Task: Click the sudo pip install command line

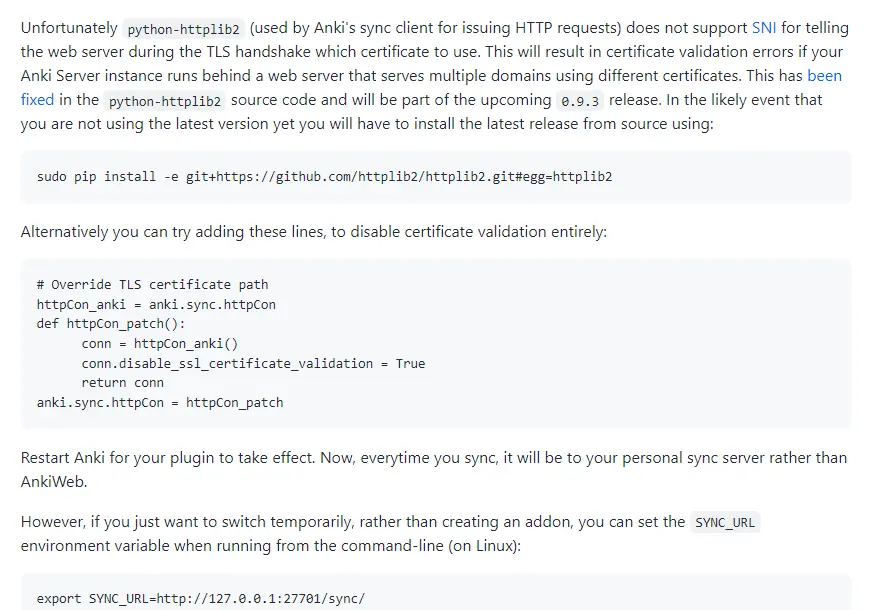Action: 325,177
